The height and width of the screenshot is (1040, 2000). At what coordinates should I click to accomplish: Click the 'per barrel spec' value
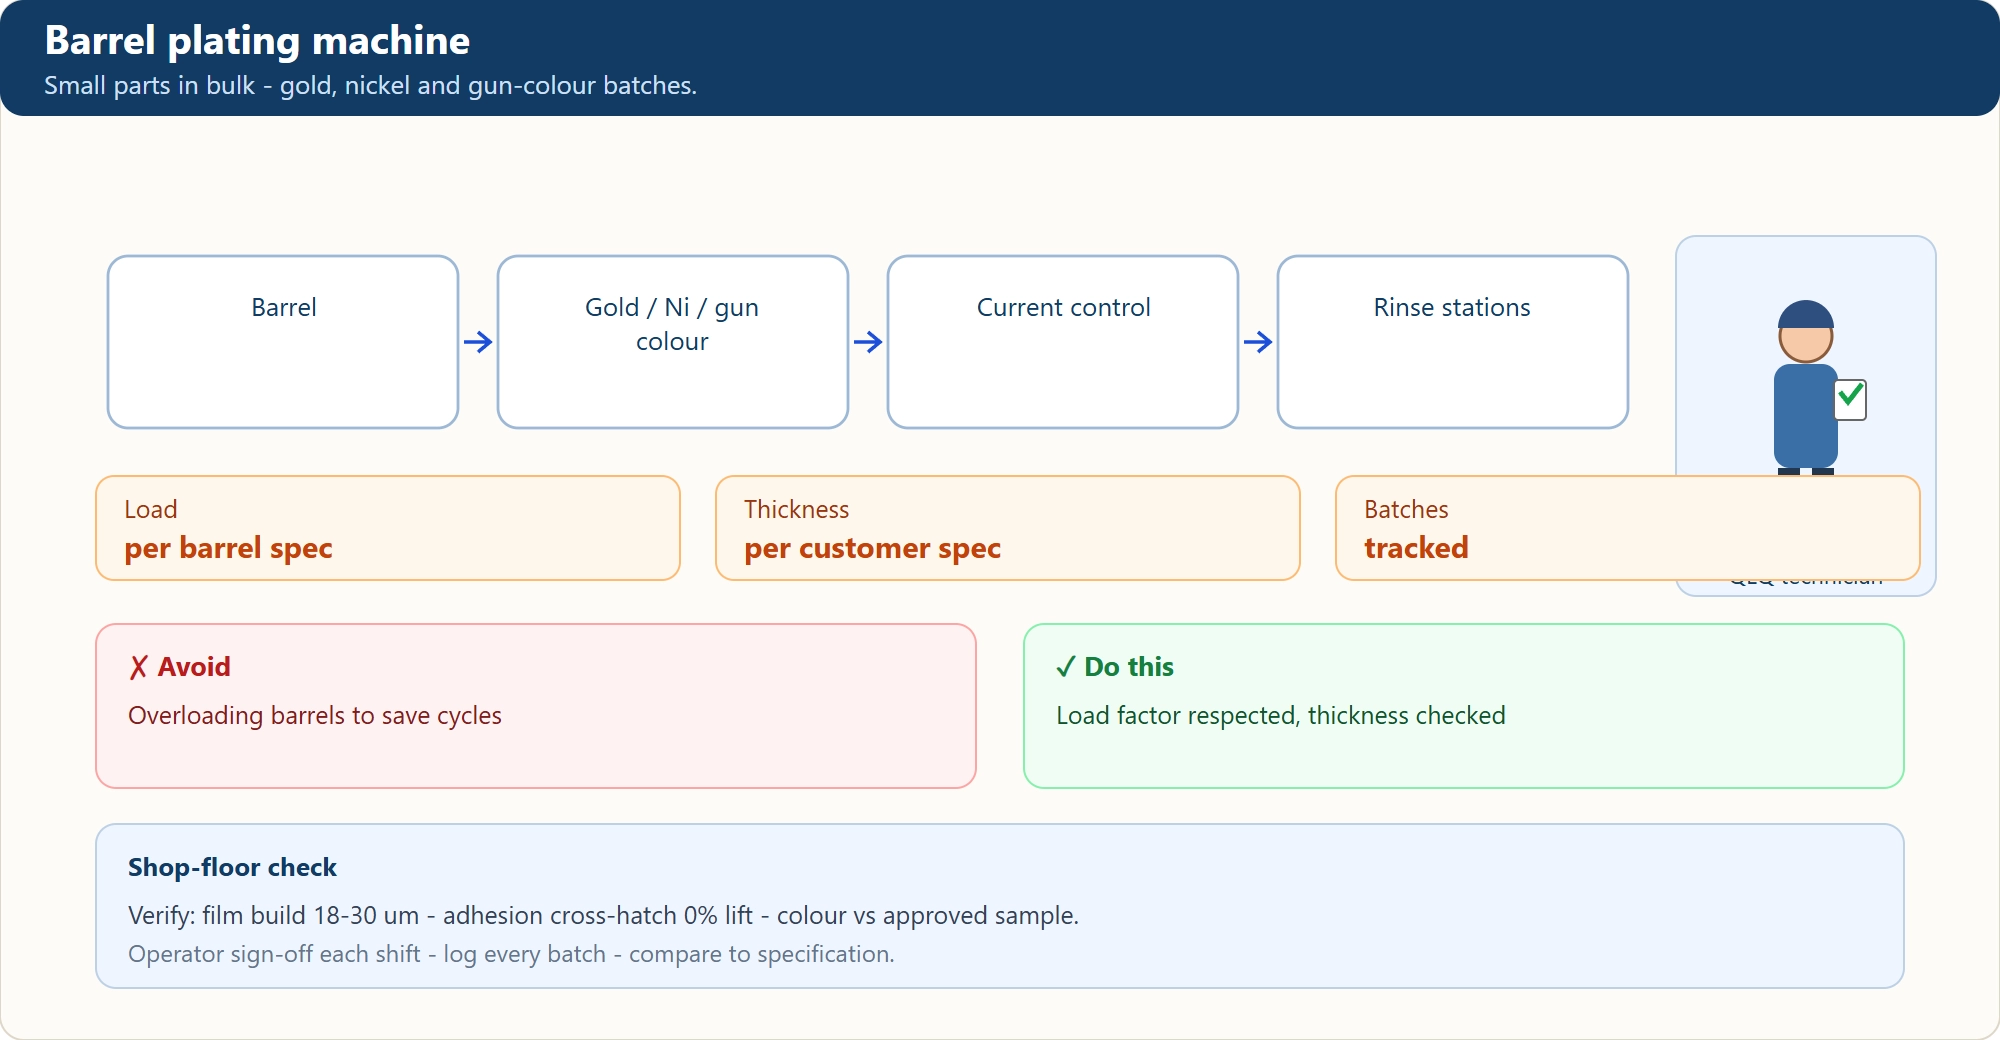click(228, 548)
